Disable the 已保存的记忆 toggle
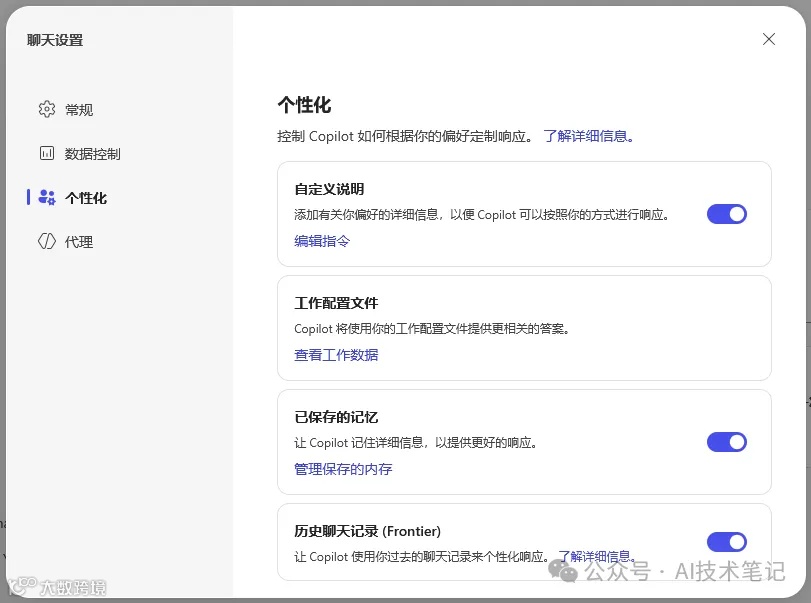Image resolution: width=811 pixels, height=603 pixels. pos(727,442)
